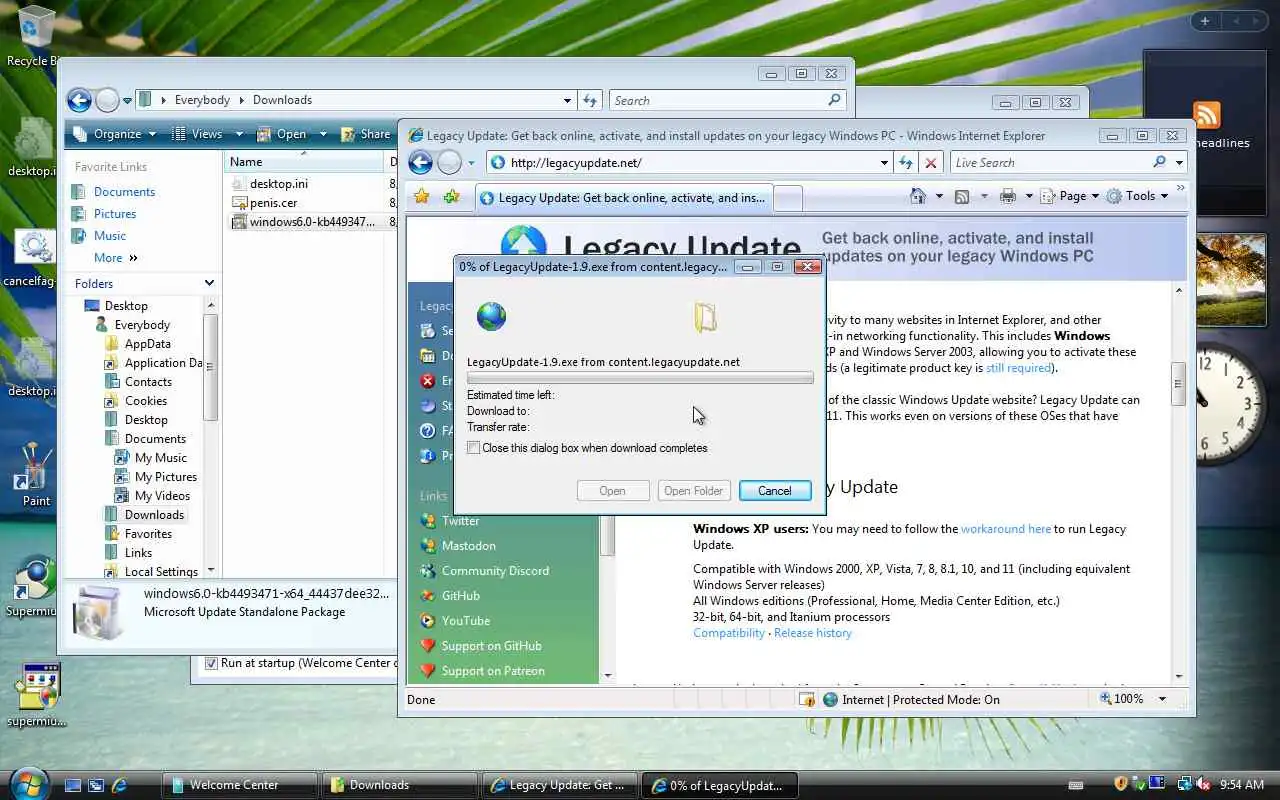Open the Print dropdown arrow in IE
Image resolution: width=1280 pixels, height=800 pixels.
point(1027,196)
